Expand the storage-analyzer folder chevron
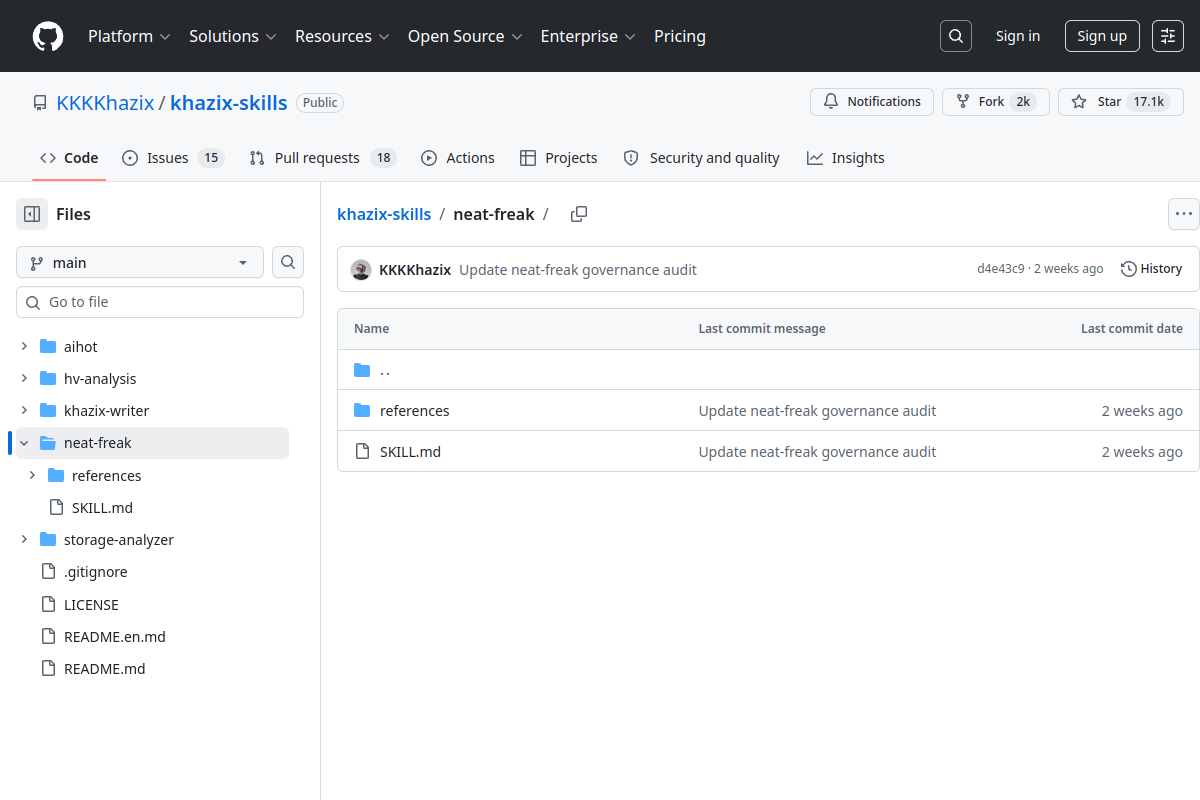 [x=24, y=540]
